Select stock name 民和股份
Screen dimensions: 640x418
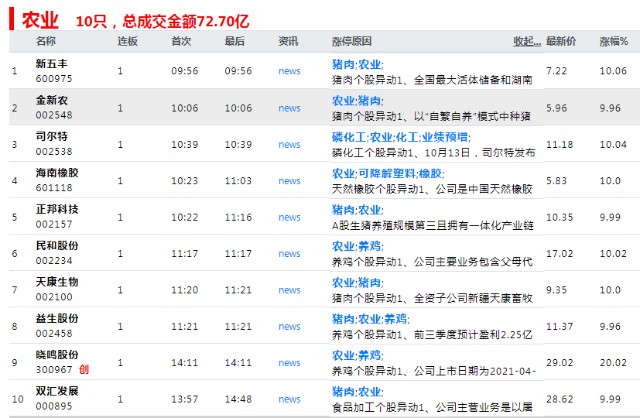[57, 245]
